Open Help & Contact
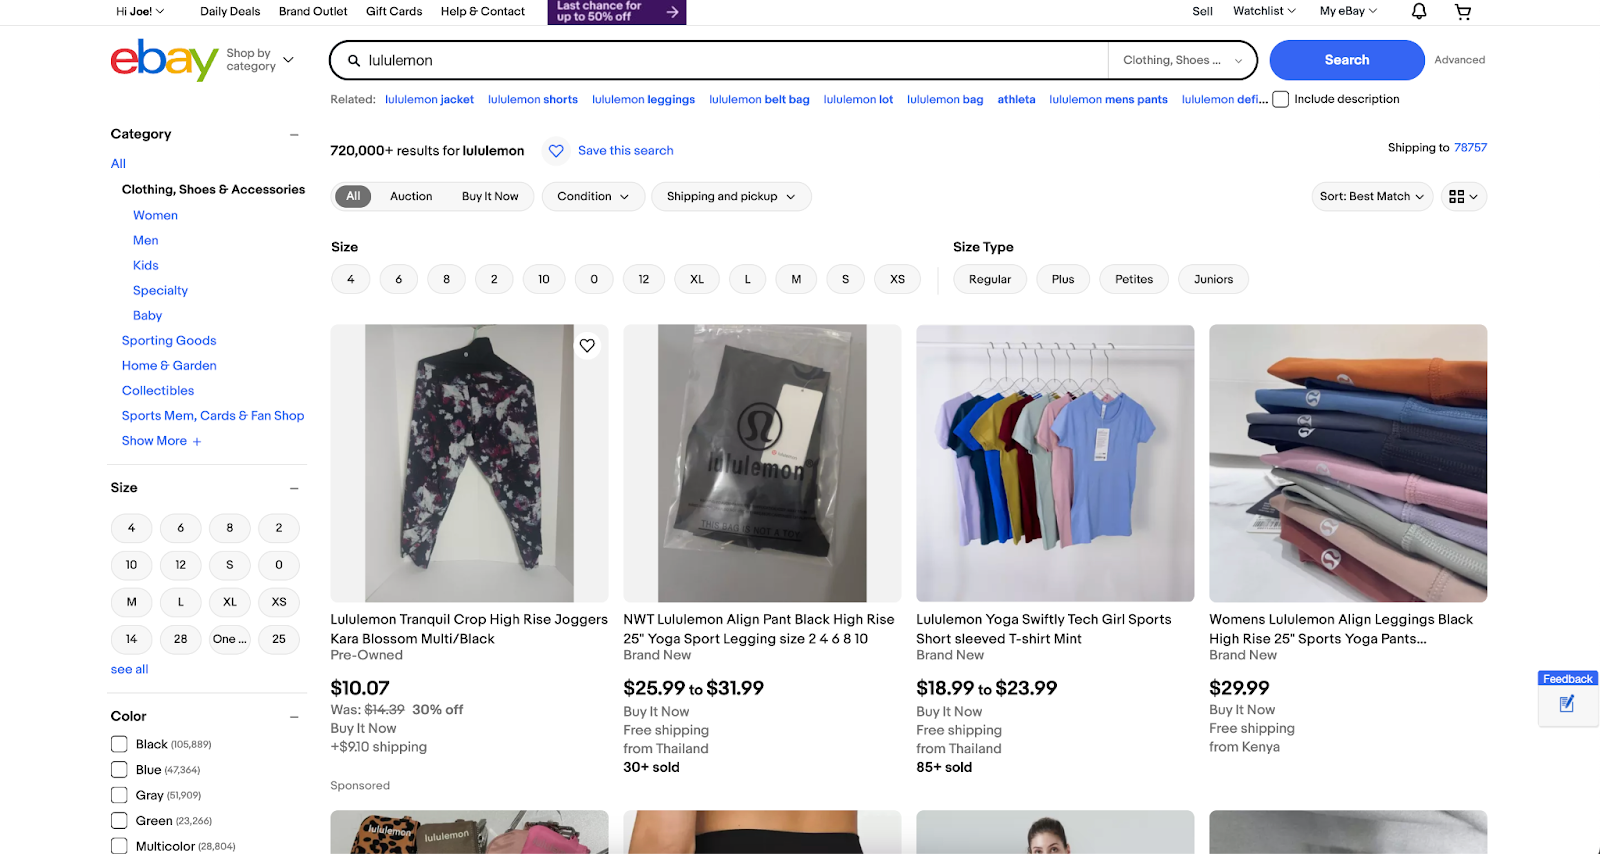1600x854 pixels. [x=483, y=12]
